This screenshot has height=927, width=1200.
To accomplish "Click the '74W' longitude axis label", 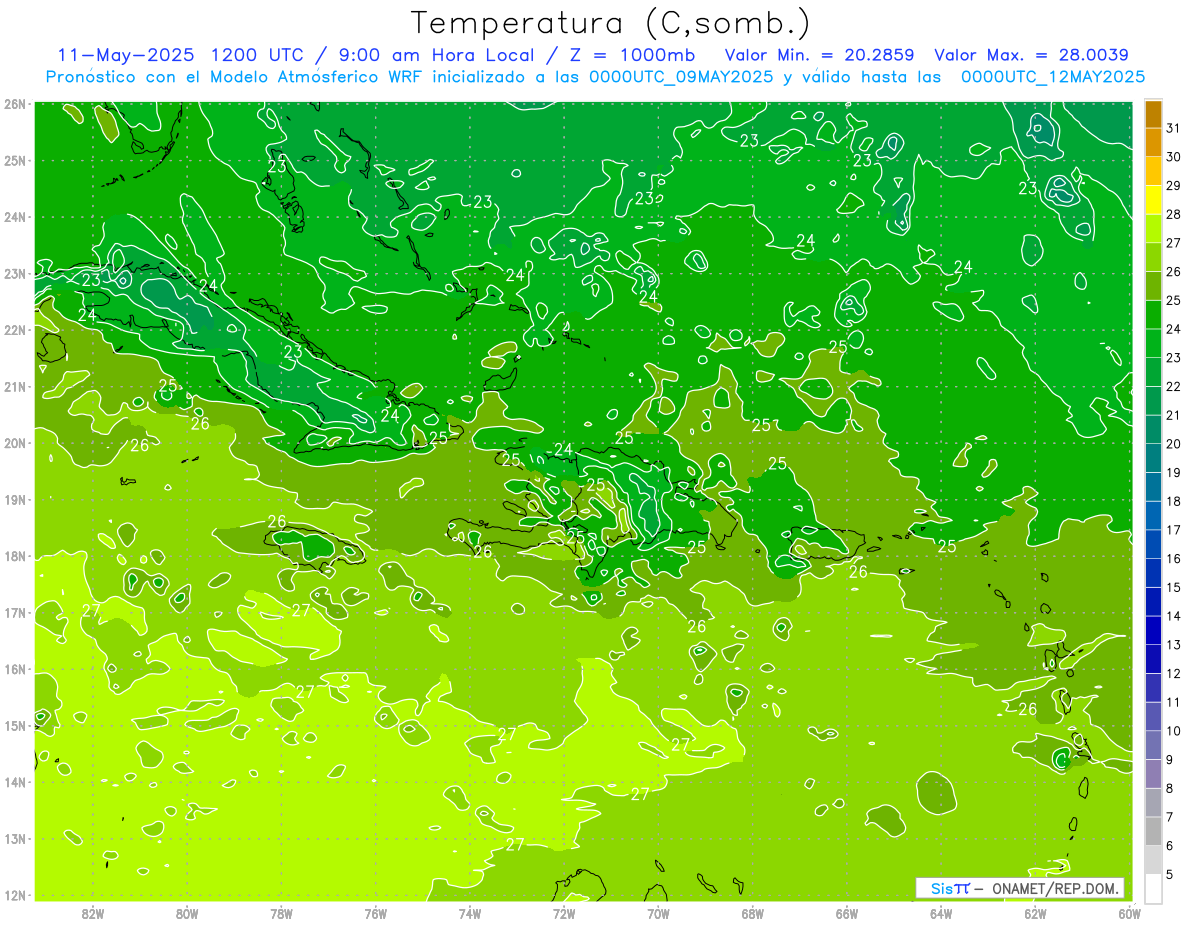I will coord(470,913).
